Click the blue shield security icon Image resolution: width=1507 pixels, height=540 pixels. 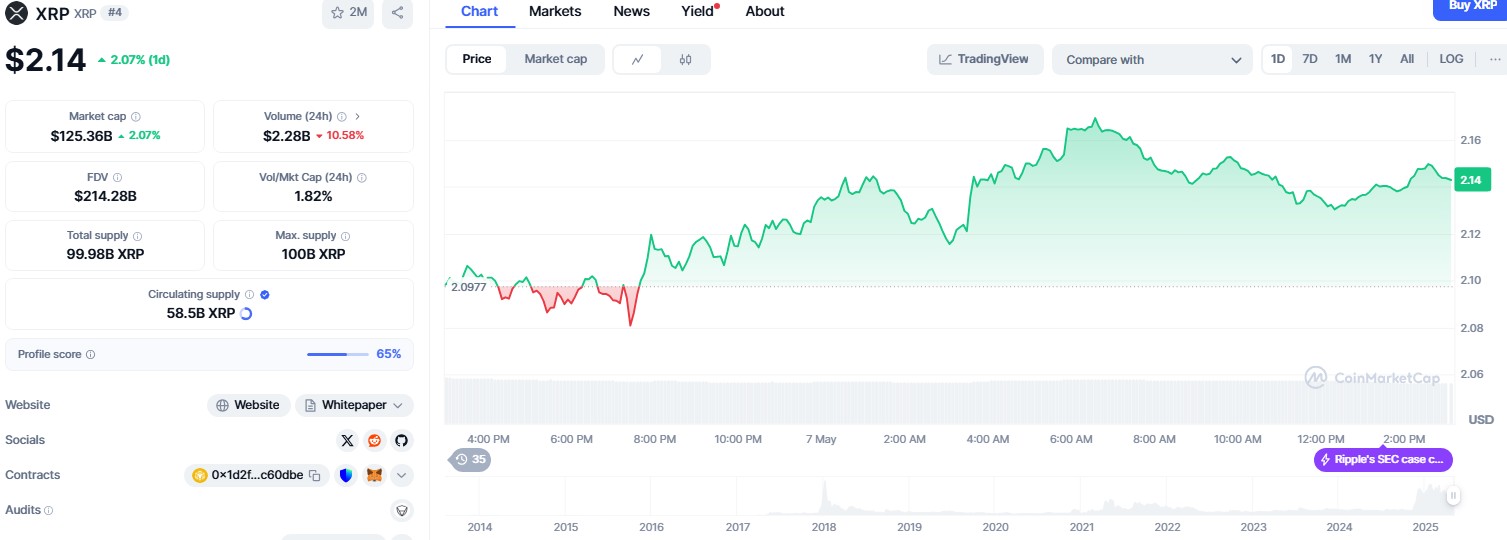click(346, 476)
